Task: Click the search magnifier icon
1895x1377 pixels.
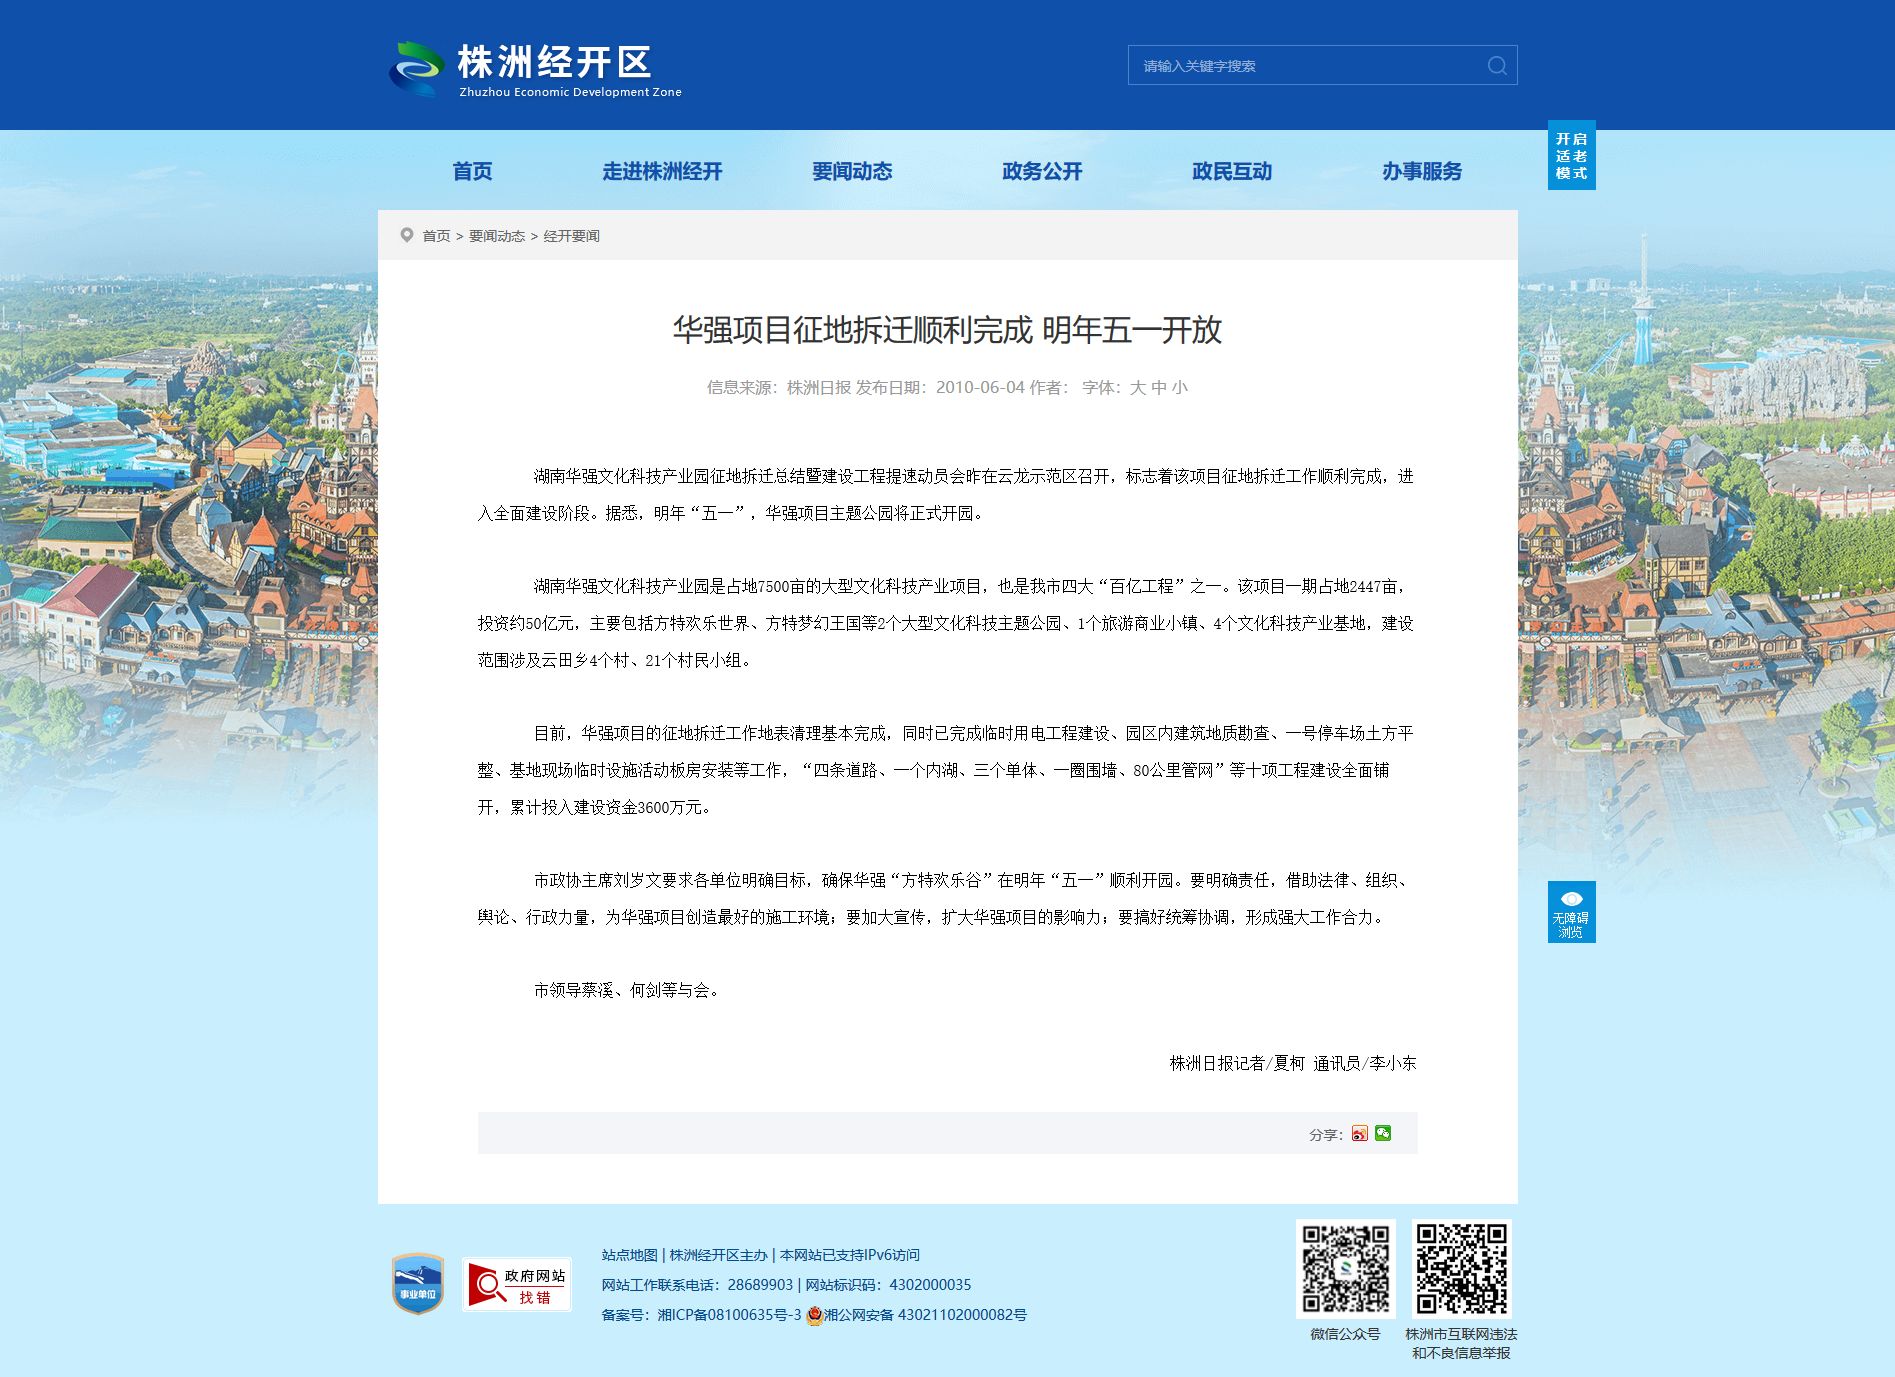Action: (1496, 66)
